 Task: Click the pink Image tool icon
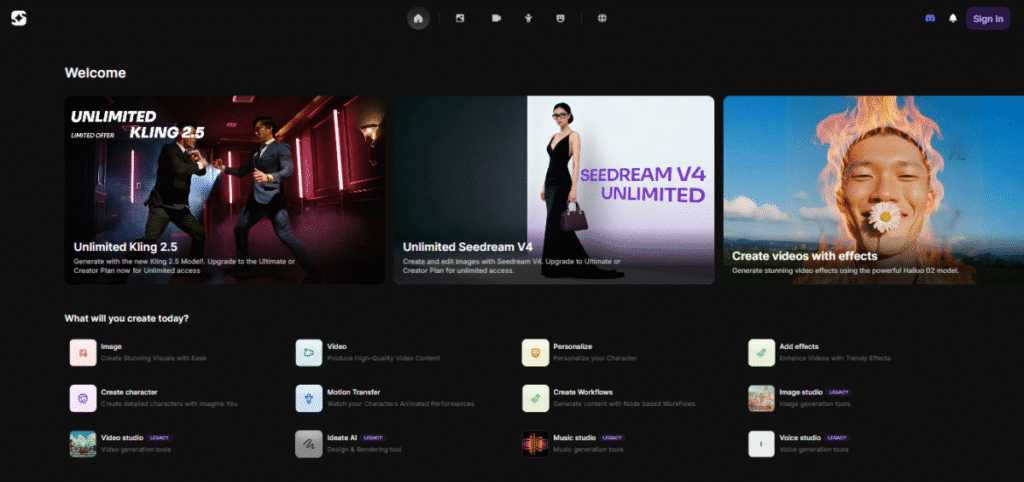pos(83,353)
